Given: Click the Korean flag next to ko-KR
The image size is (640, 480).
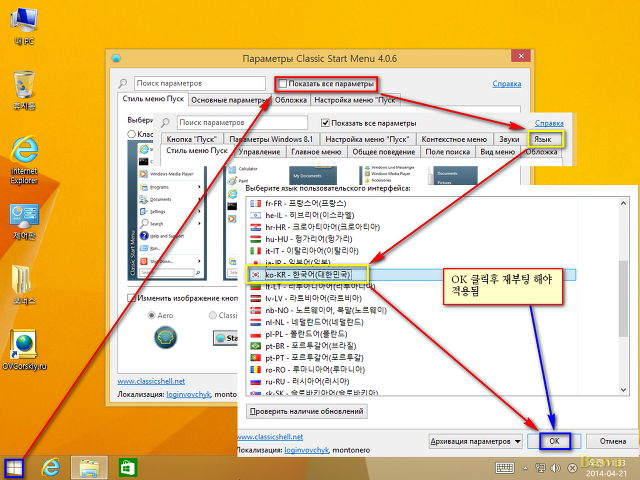Looking at the screenshot, I should 256,275.
